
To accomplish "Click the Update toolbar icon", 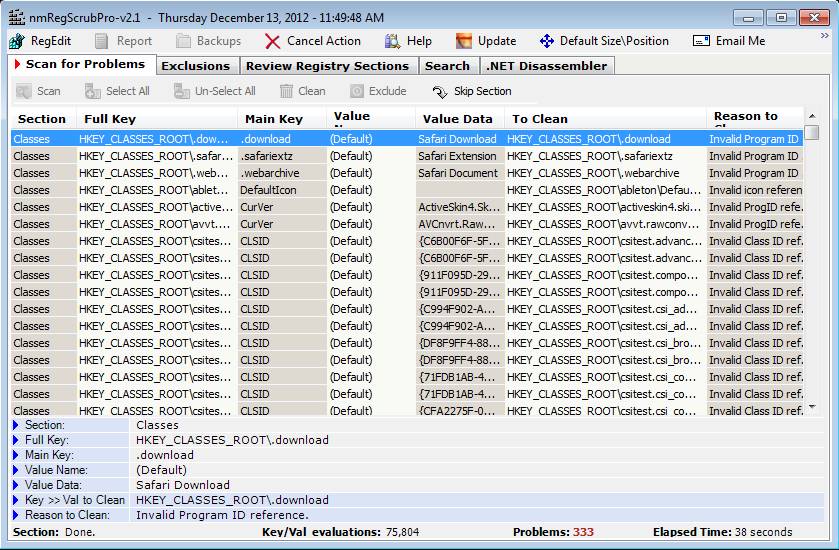I will click(464, 41).
